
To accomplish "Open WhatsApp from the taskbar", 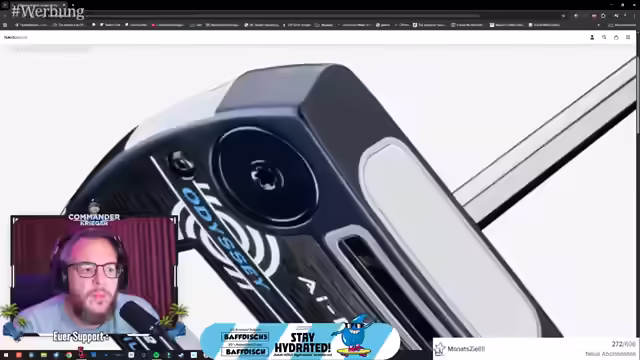I will (x=156, y=355).
